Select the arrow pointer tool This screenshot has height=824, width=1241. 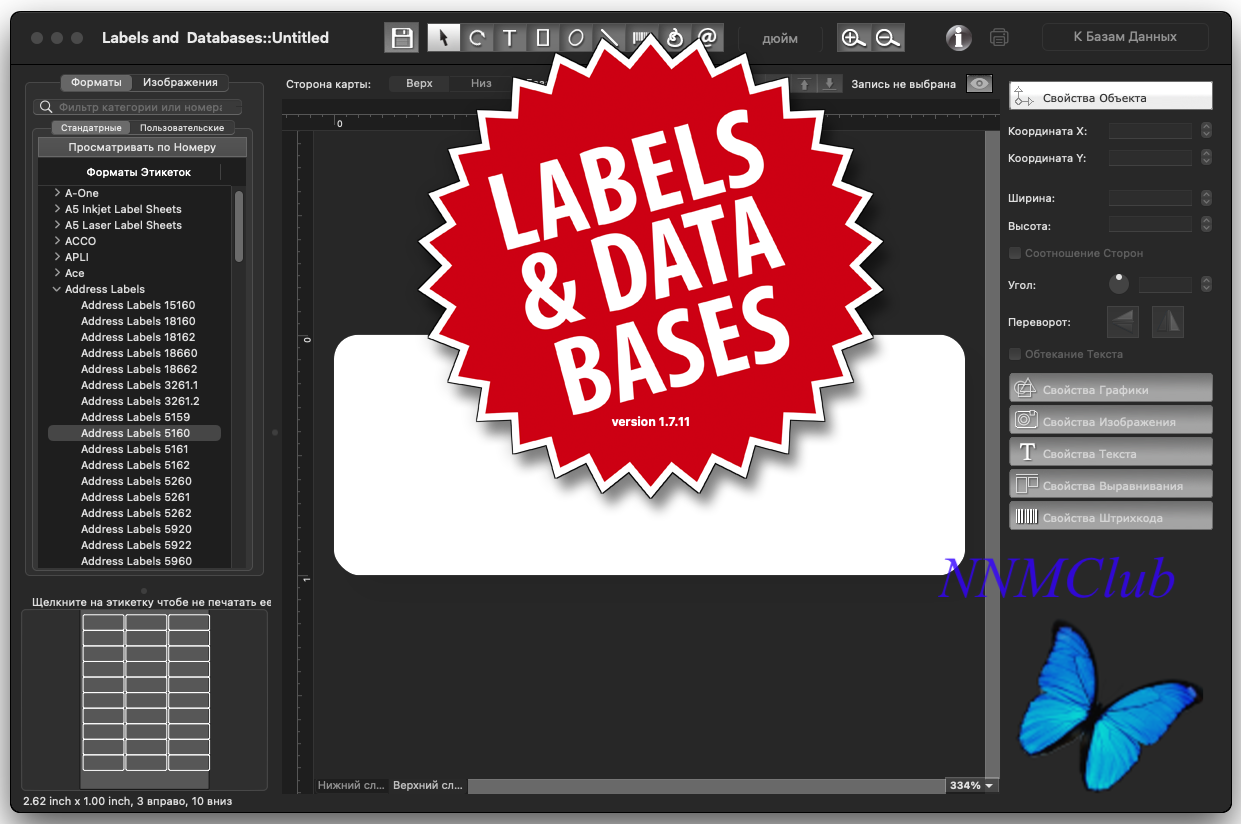pyautogui.click(x=443, y=38)
